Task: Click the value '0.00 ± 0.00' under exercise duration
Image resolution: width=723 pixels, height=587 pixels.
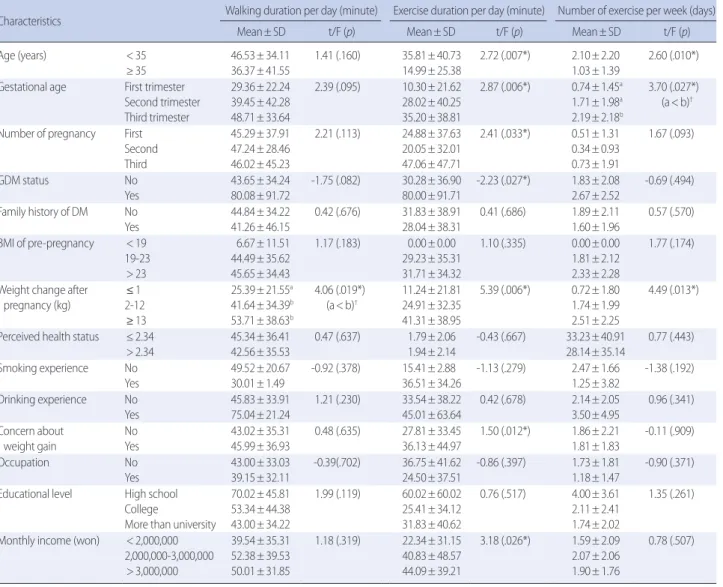Action: tap(432, 243)
